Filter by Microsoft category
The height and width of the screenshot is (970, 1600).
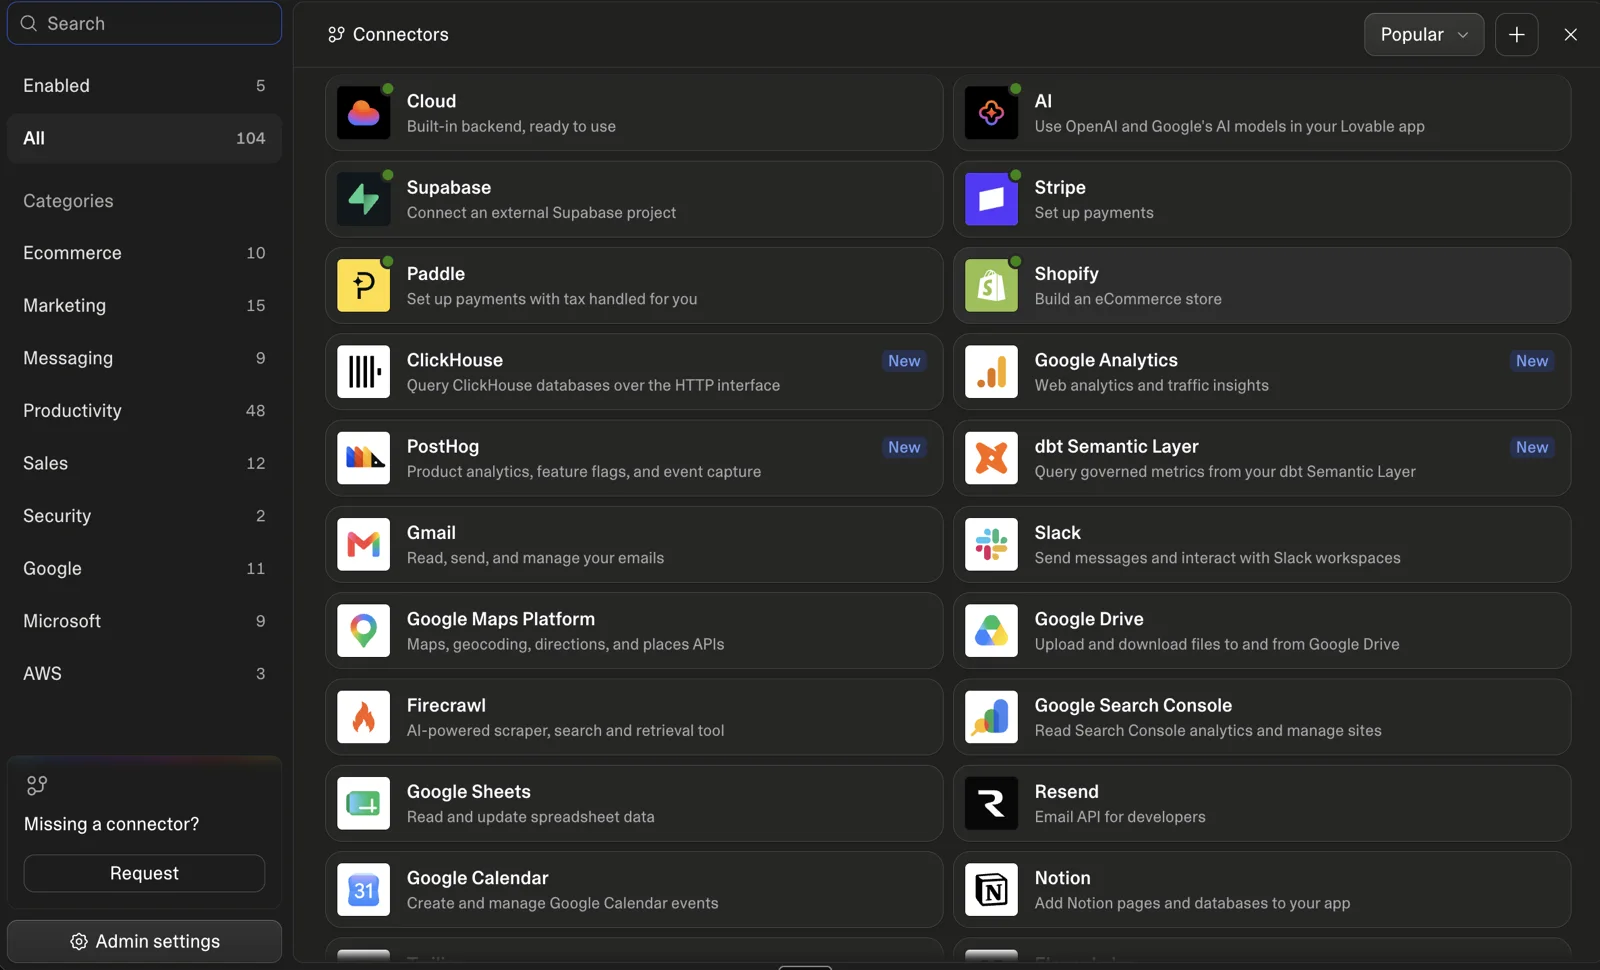(144, 621)
